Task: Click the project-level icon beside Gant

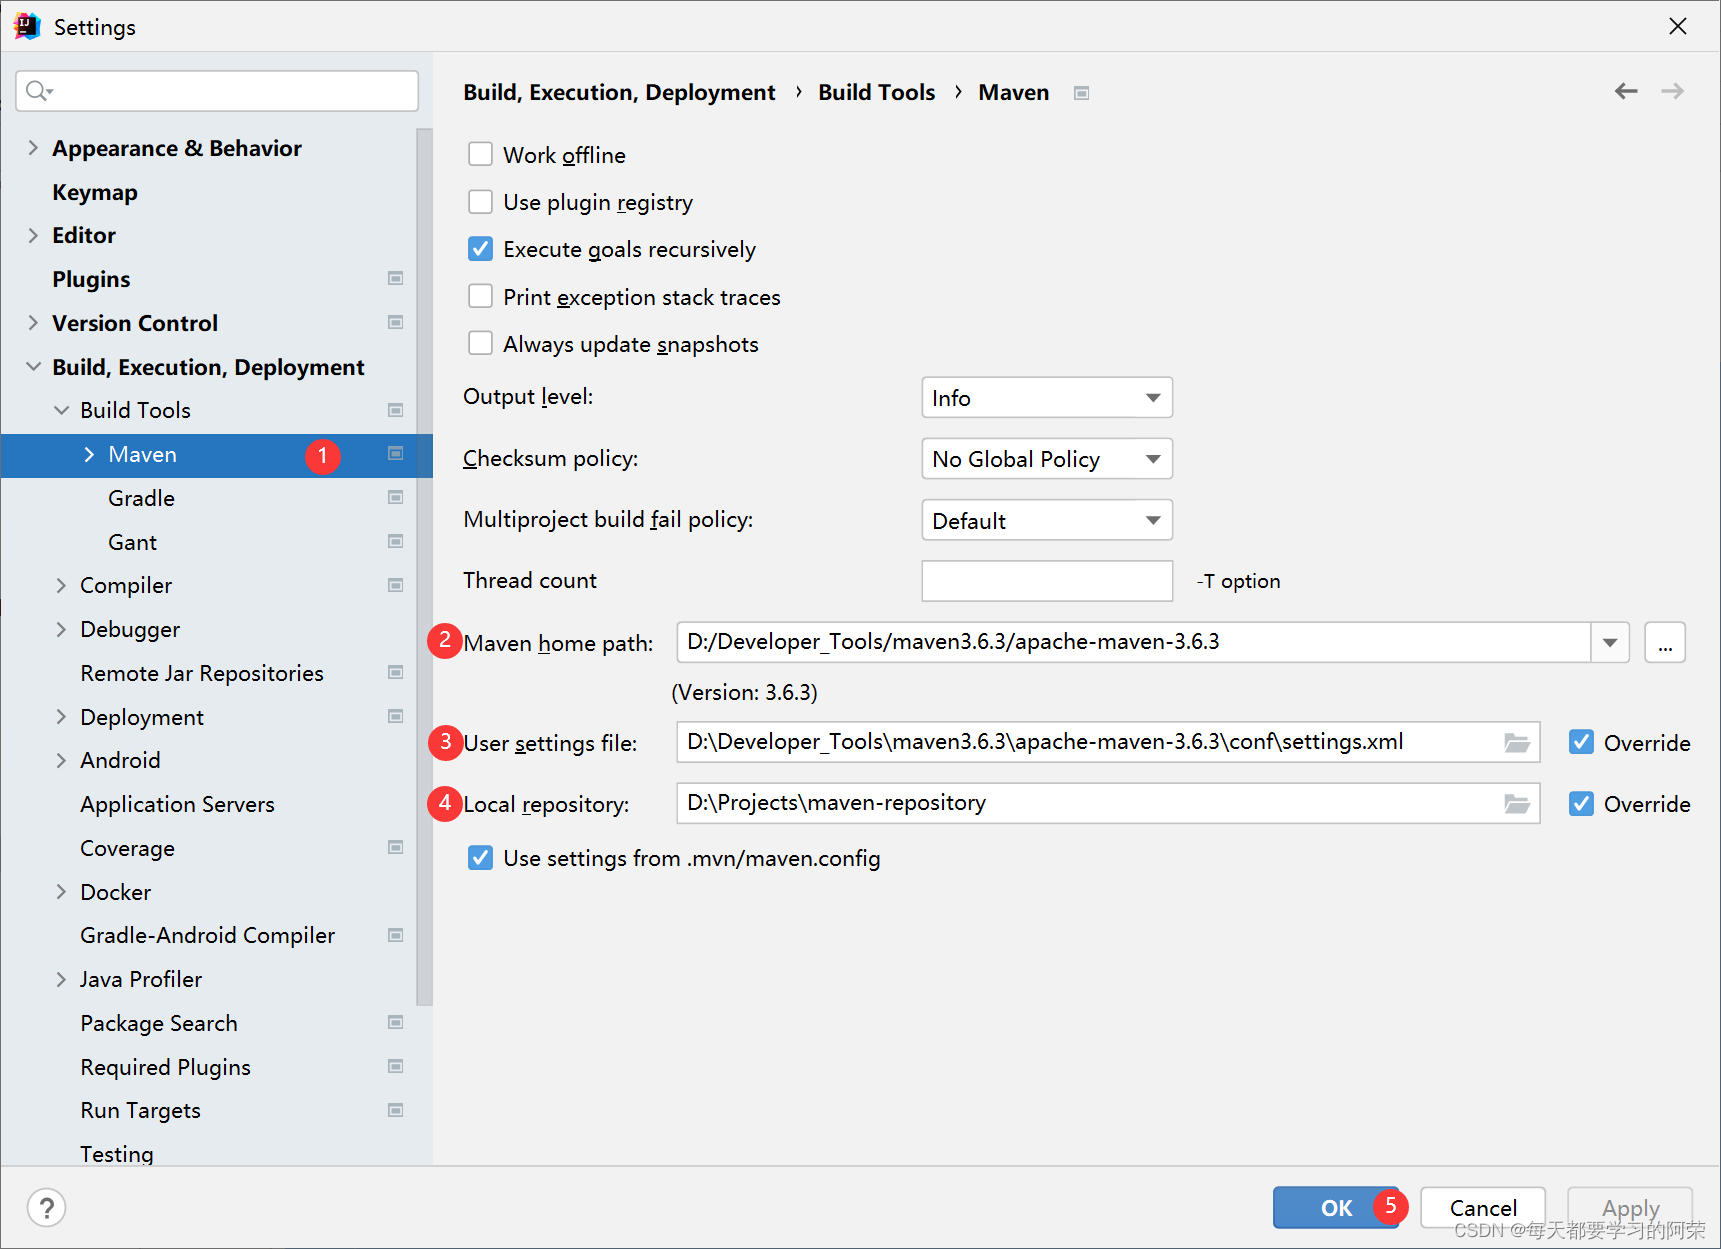Action: pos(396,541)
